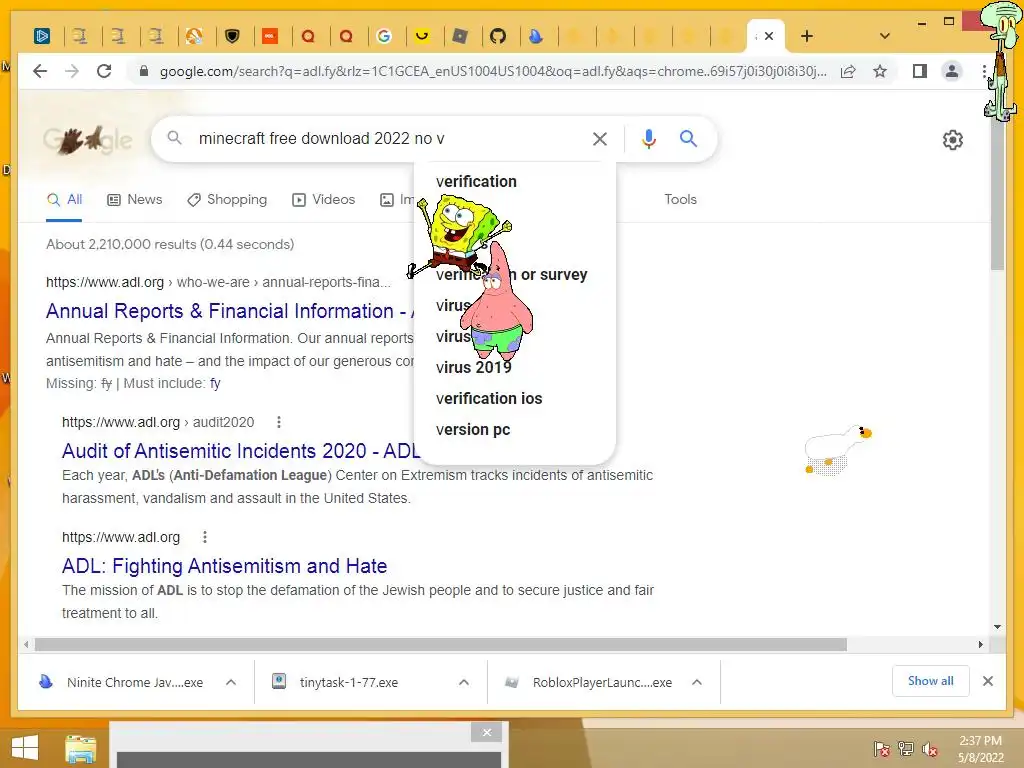Open the muted volume tray icon
Screen dimensions: 1024x768
pyautogui.click(x=930, y=749)
